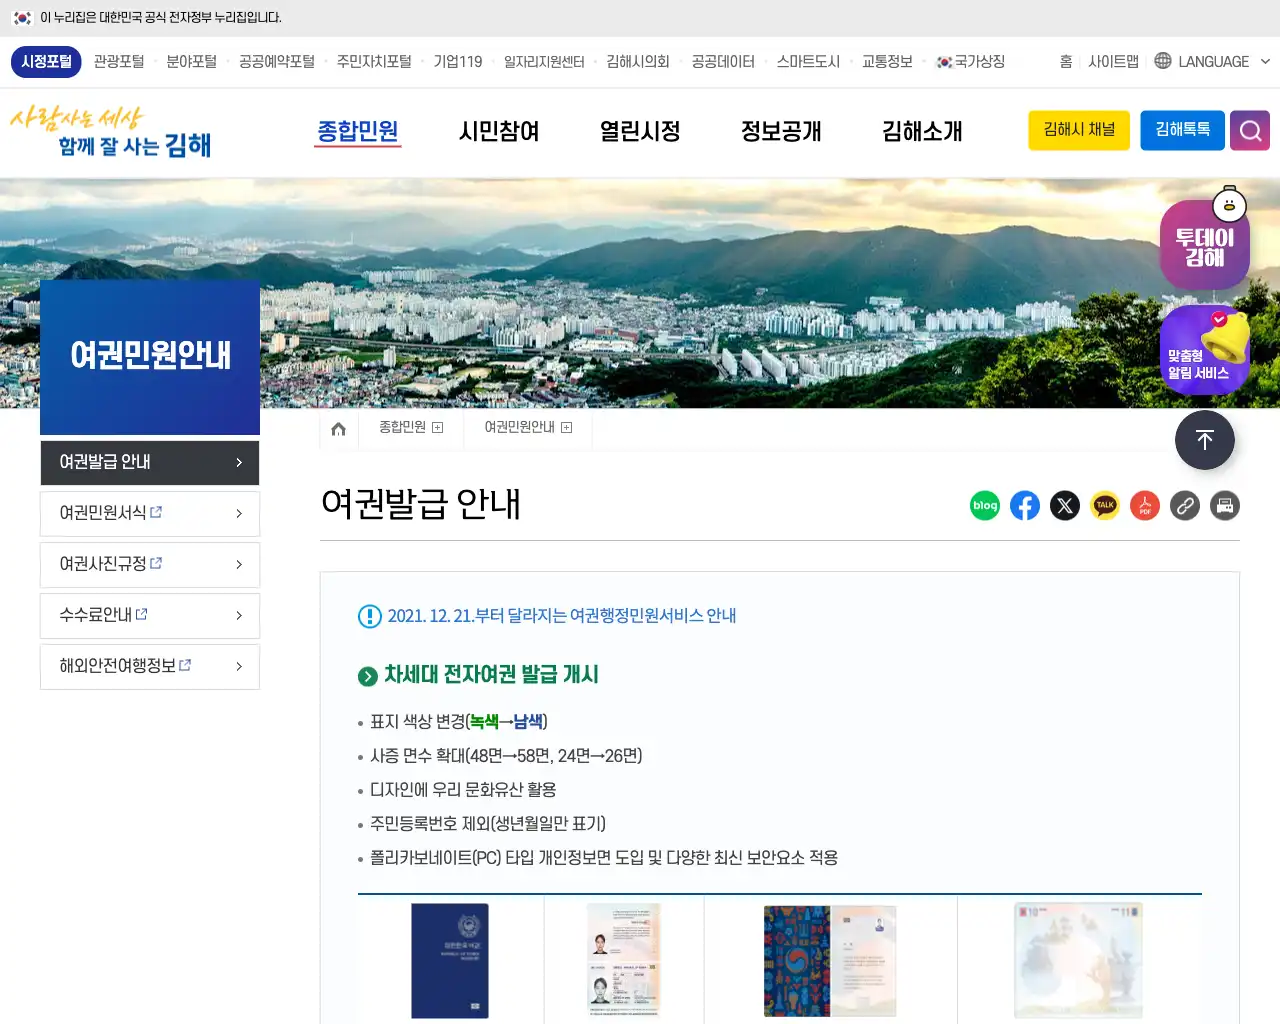Open the 열린시정 main menu
The height and width of the screenshot is (1024, 1280).
640,131
